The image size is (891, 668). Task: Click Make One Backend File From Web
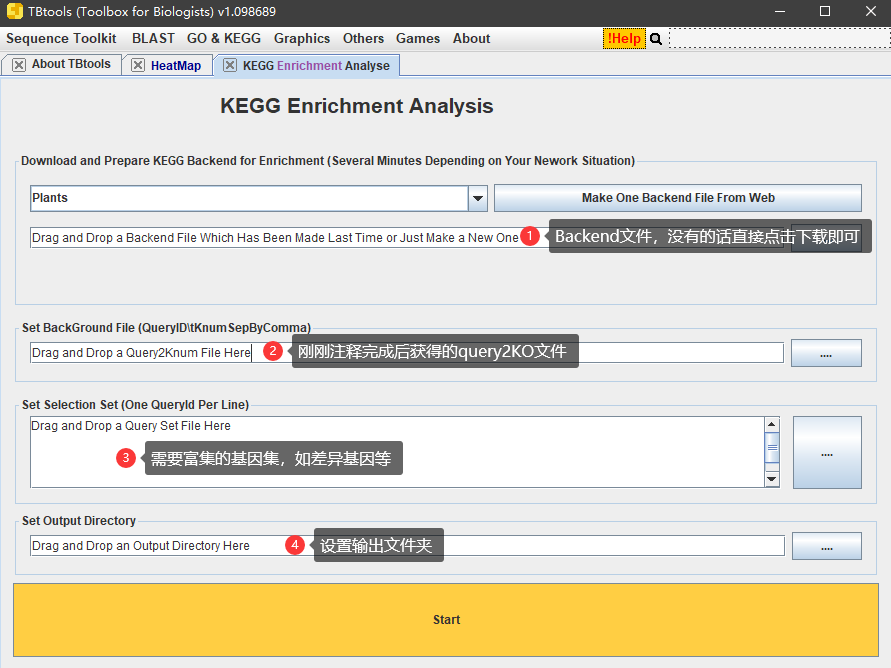click(677, 198)
